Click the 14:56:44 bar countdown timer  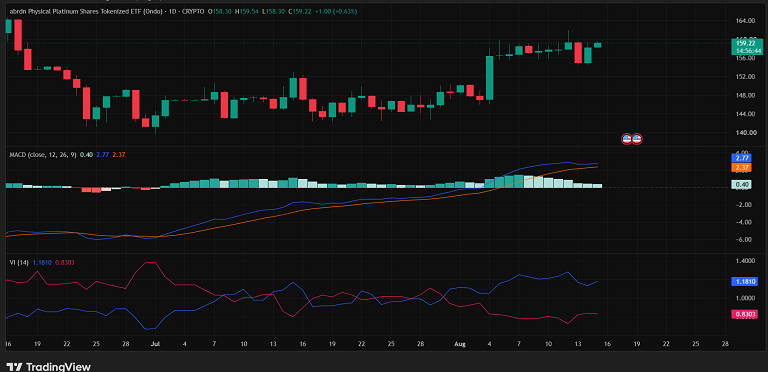click(747, 50)
